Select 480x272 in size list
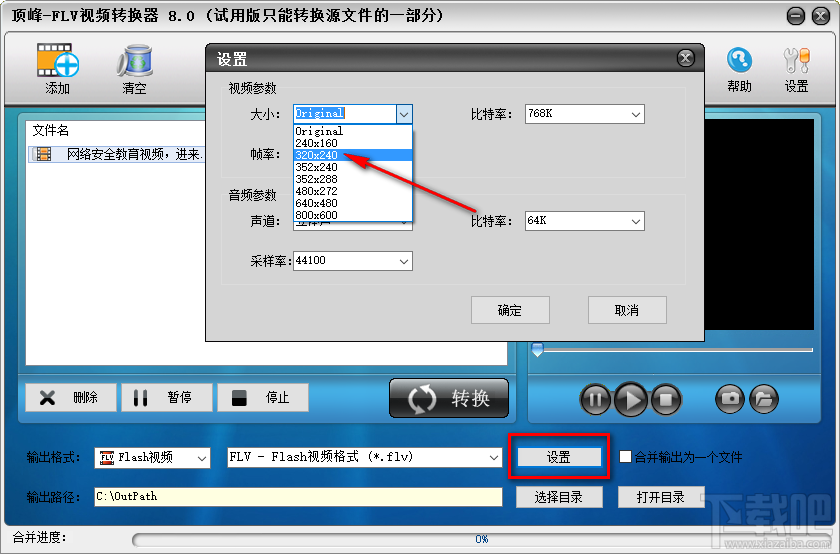The height and width of the screenshot is (554, 840). tap(353, 191)
